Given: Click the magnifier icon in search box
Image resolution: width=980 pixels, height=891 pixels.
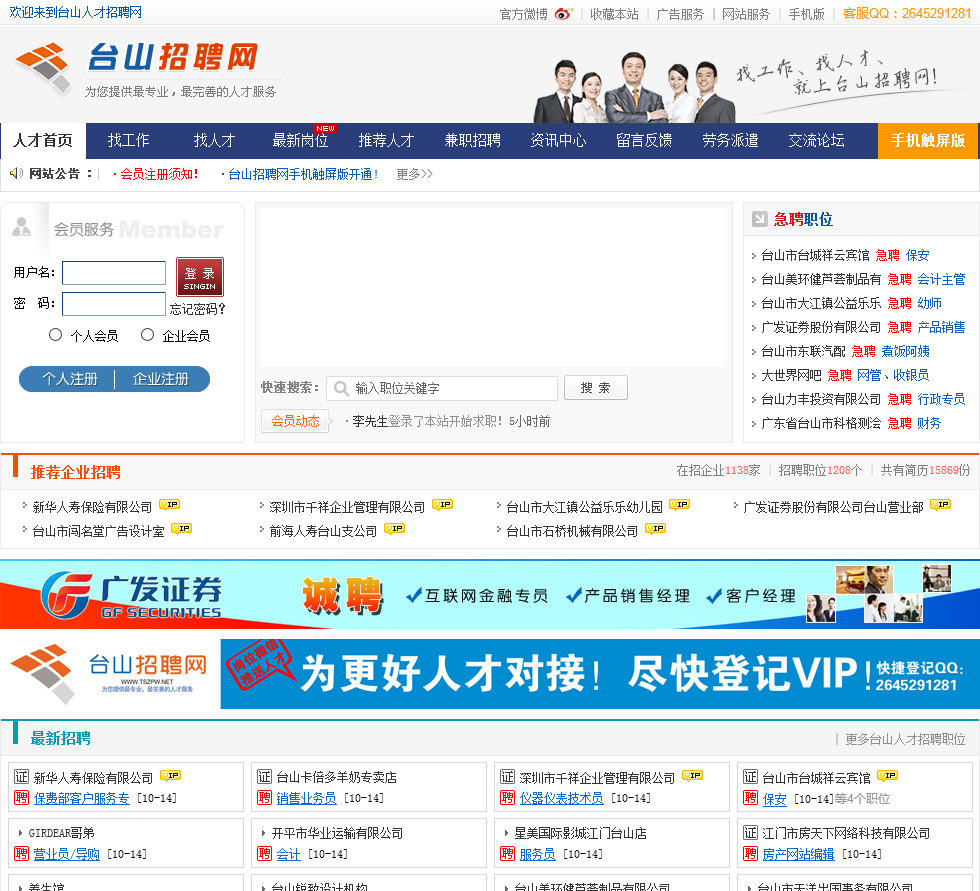Looking at the screenshot, I should pos(341,388).
